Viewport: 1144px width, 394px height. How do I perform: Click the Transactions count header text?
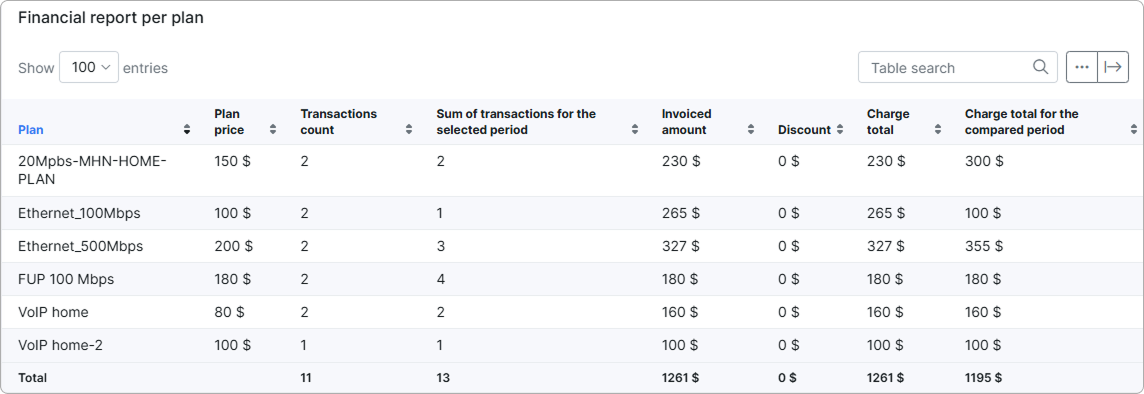coord(339,122)
